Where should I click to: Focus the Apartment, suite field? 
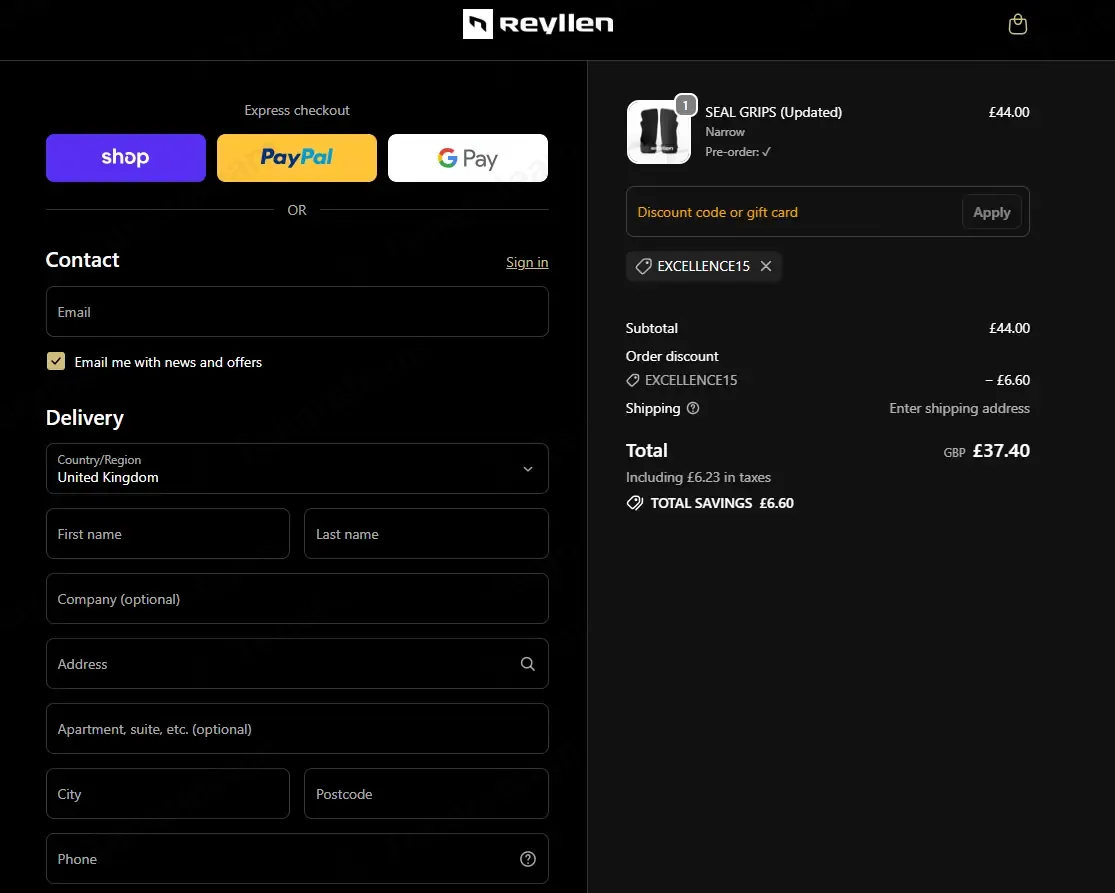[297, 729]
